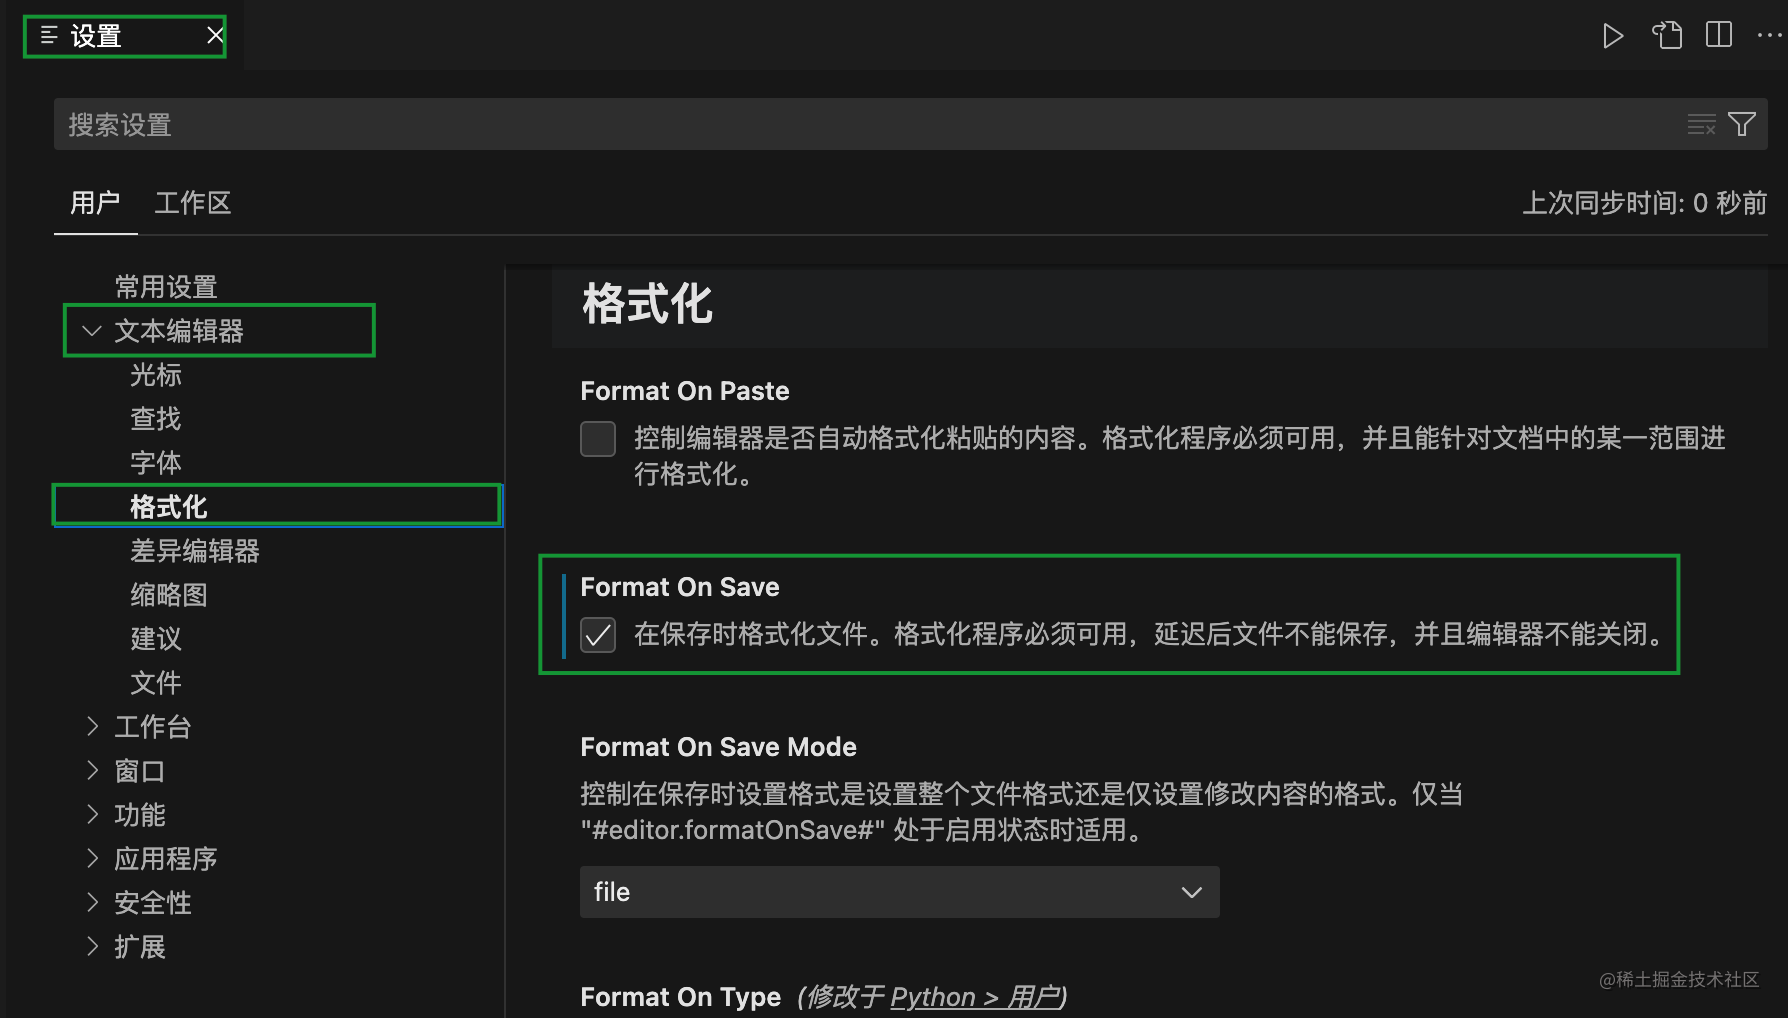Viewport: 1788px width, 1018px height.
Task: Click Format On Save setting title
Action: tap(680, 587)
